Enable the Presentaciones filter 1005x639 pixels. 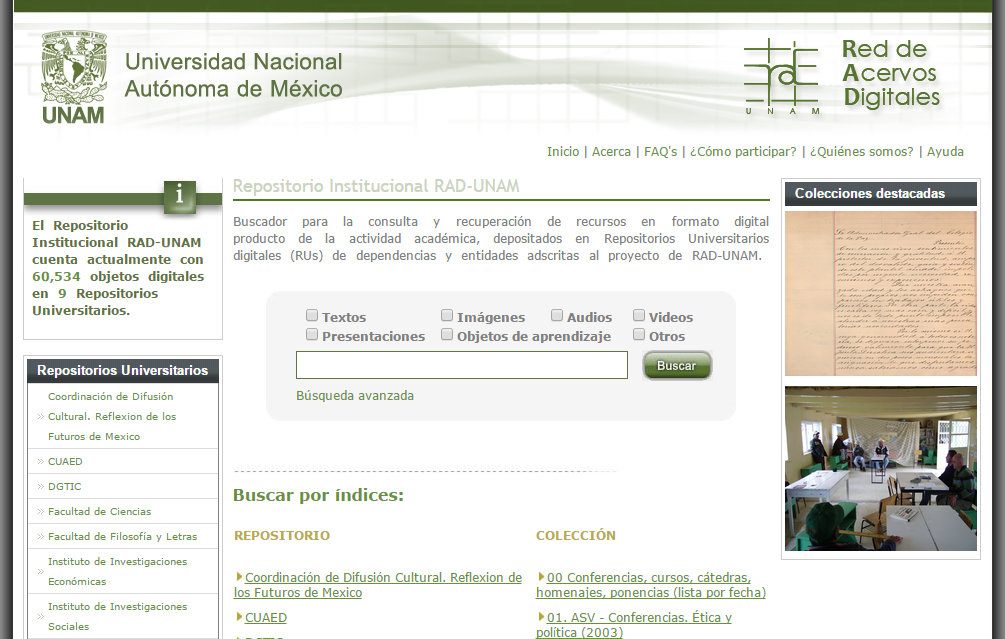[311, 334]
